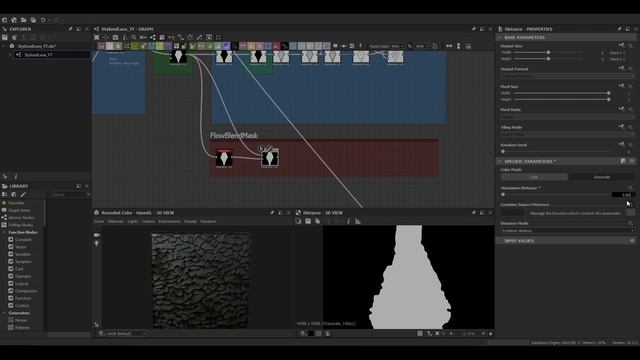Pin the Properties panel with pin icon

[x=619, y=29]
